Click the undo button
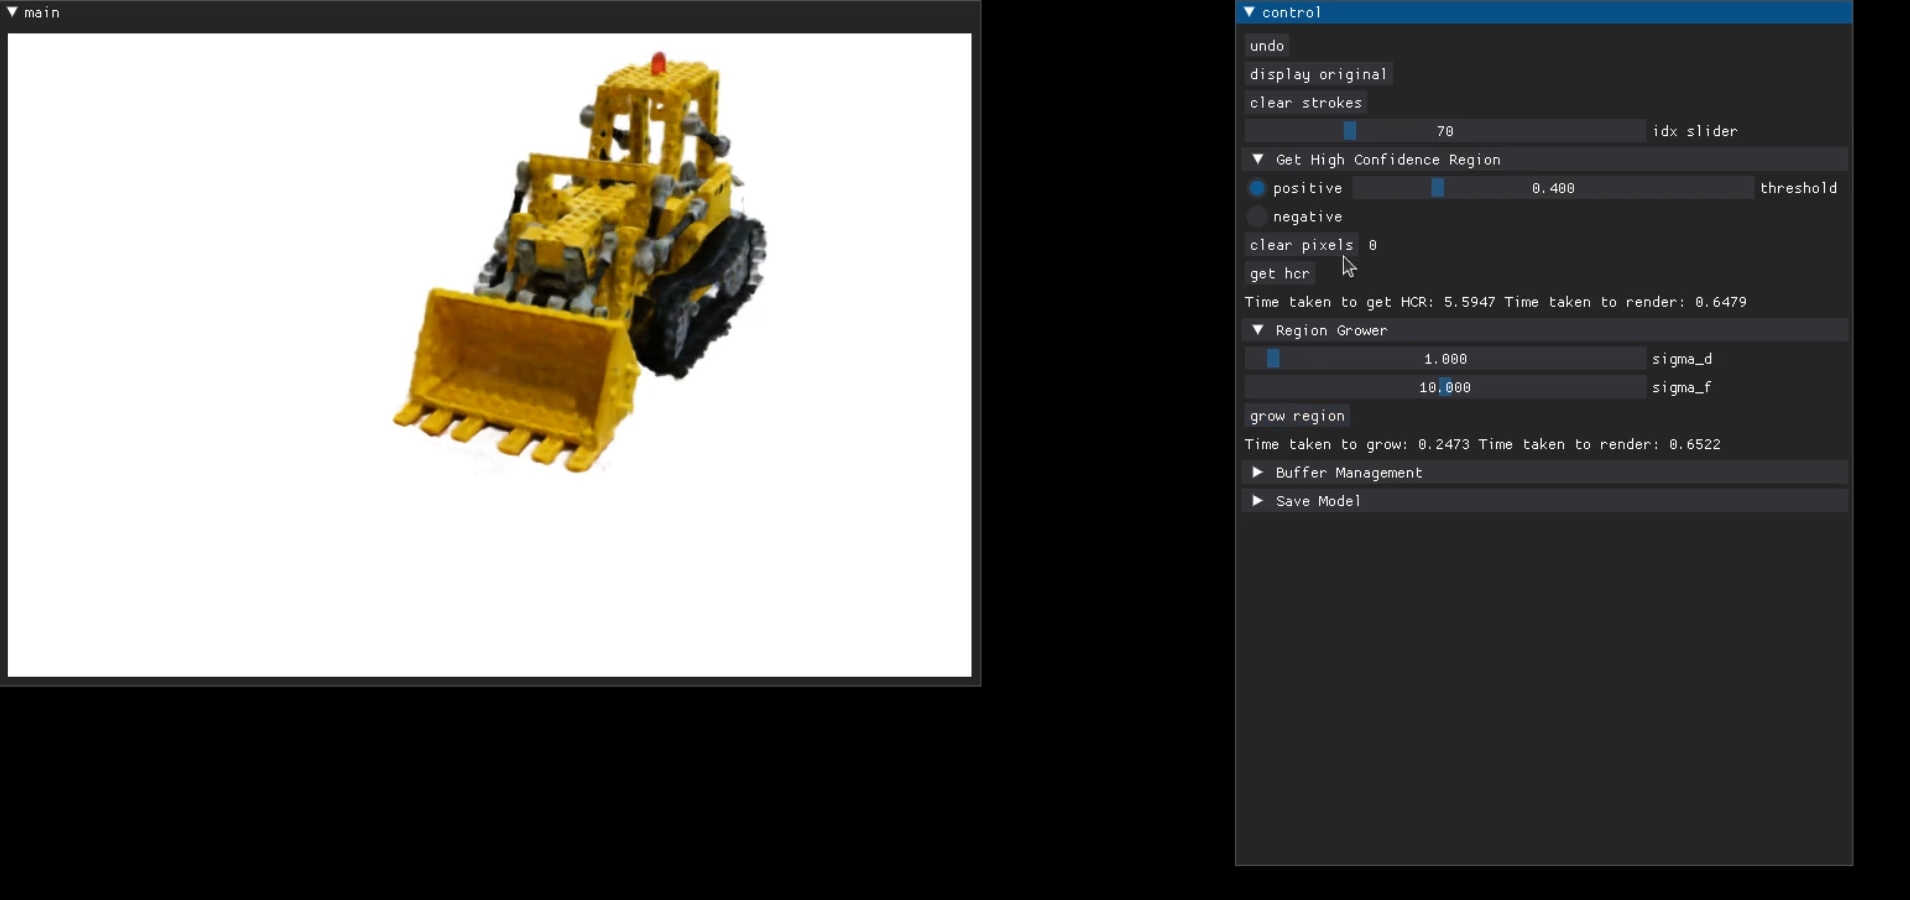1910x900 pixels. (x=1267, y=46)
